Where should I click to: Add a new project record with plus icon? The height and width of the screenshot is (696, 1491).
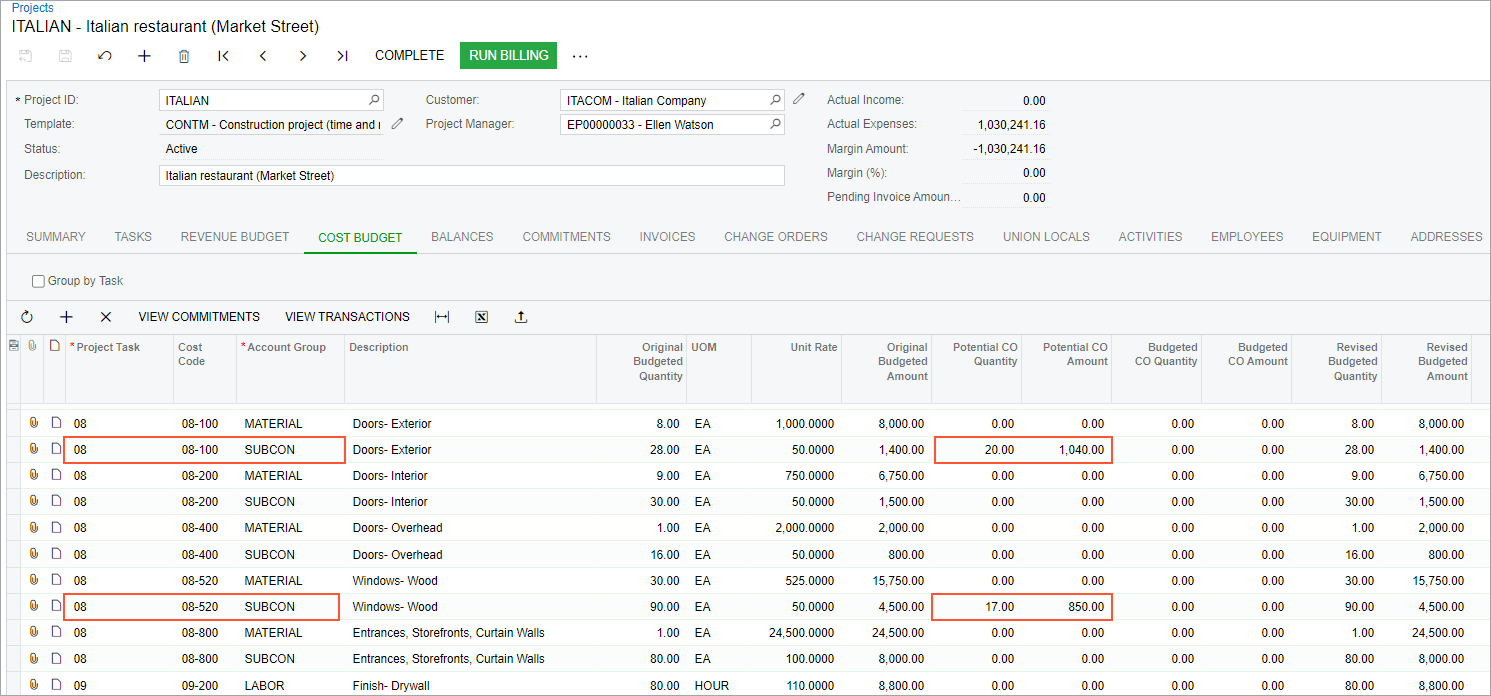click(x=144, y=56)
